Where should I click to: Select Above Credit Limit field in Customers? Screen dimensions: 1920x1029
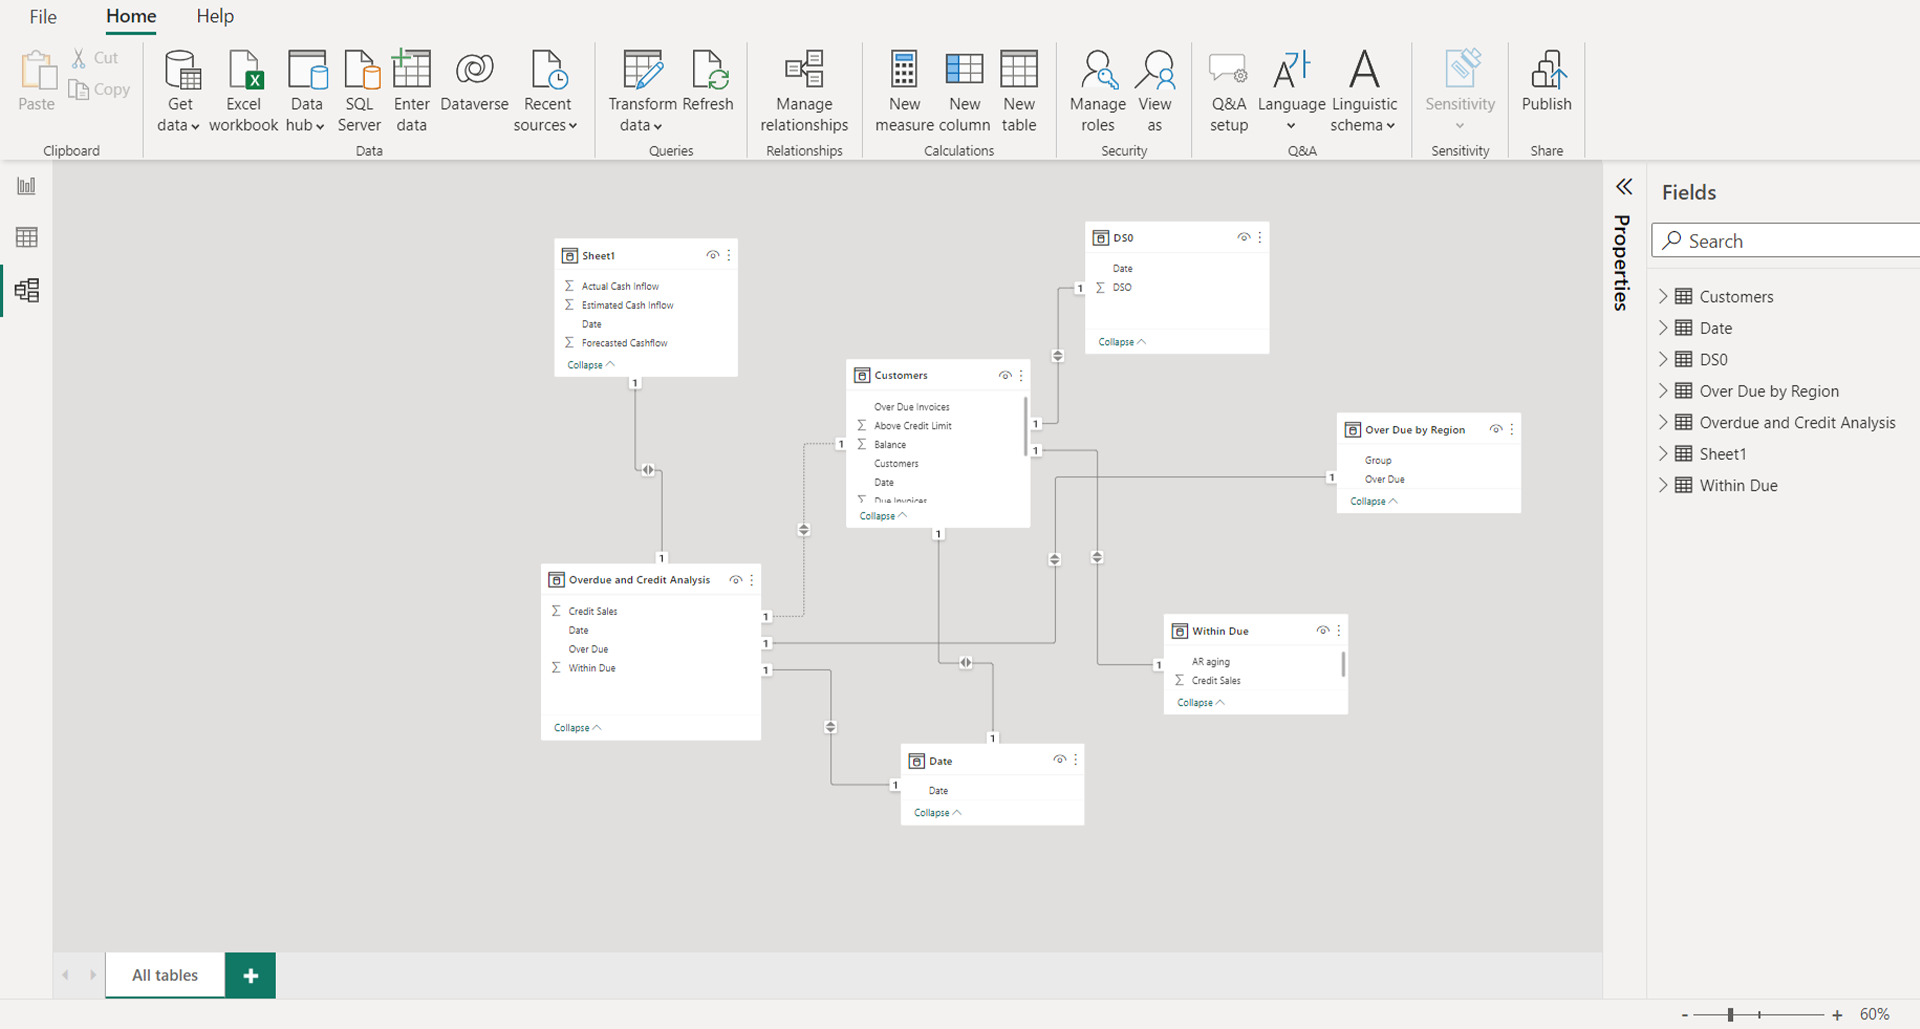[912, 426]
